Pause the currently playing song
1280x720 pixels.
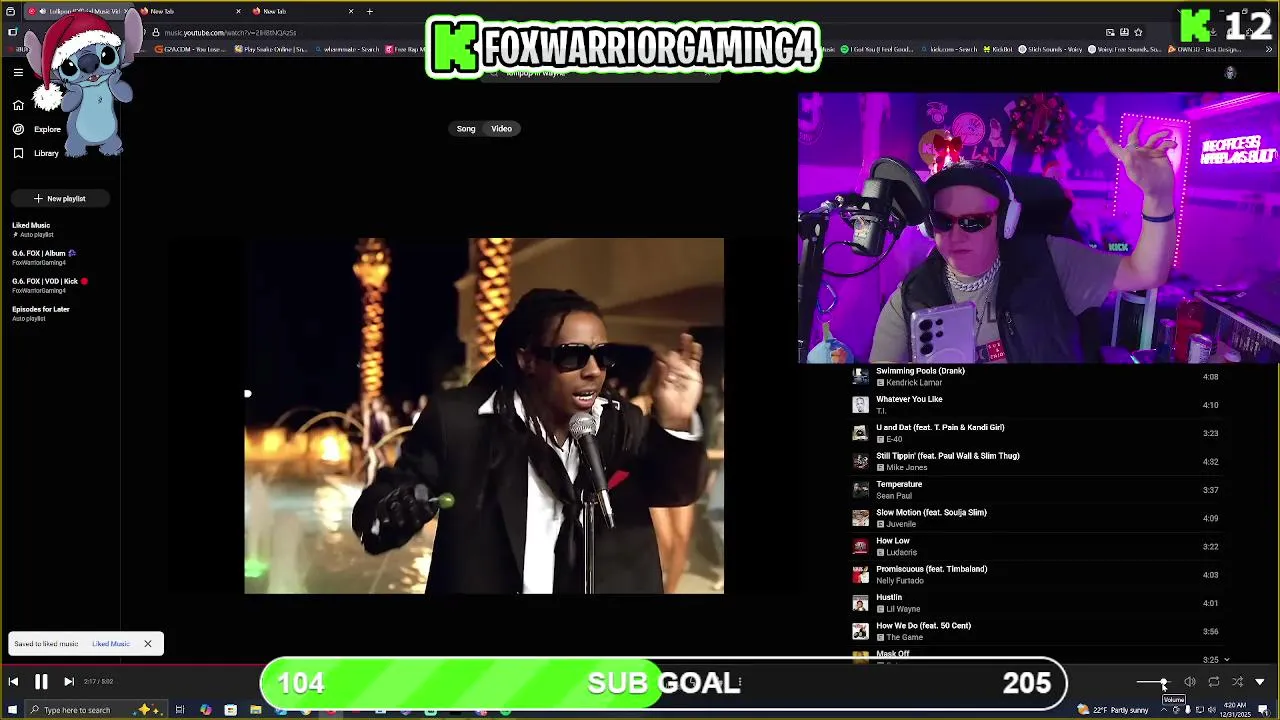(41, 682)
